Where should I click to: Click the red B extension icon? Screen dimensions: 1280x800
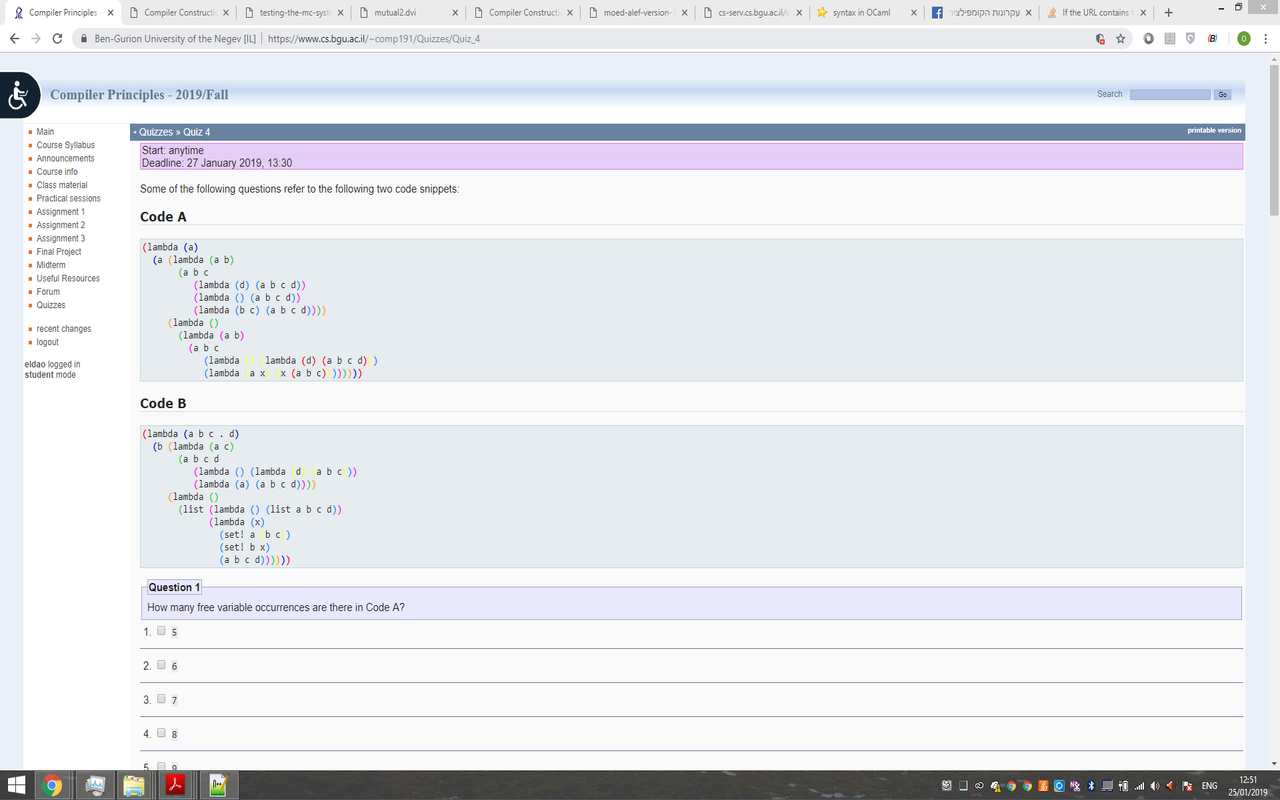[1212, 39]
